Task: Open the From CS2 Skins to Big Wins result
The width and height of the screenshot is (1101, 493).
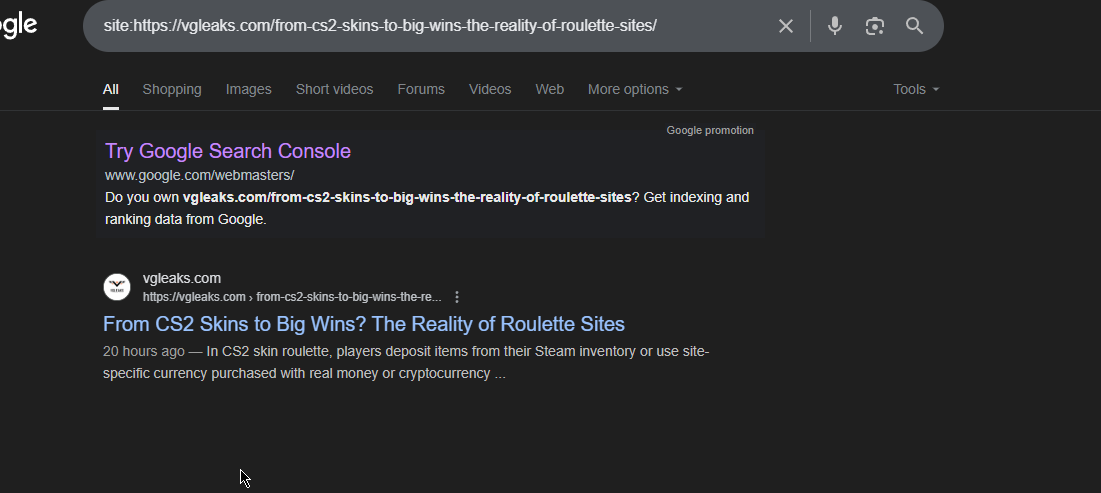Action: pos(364,324)
